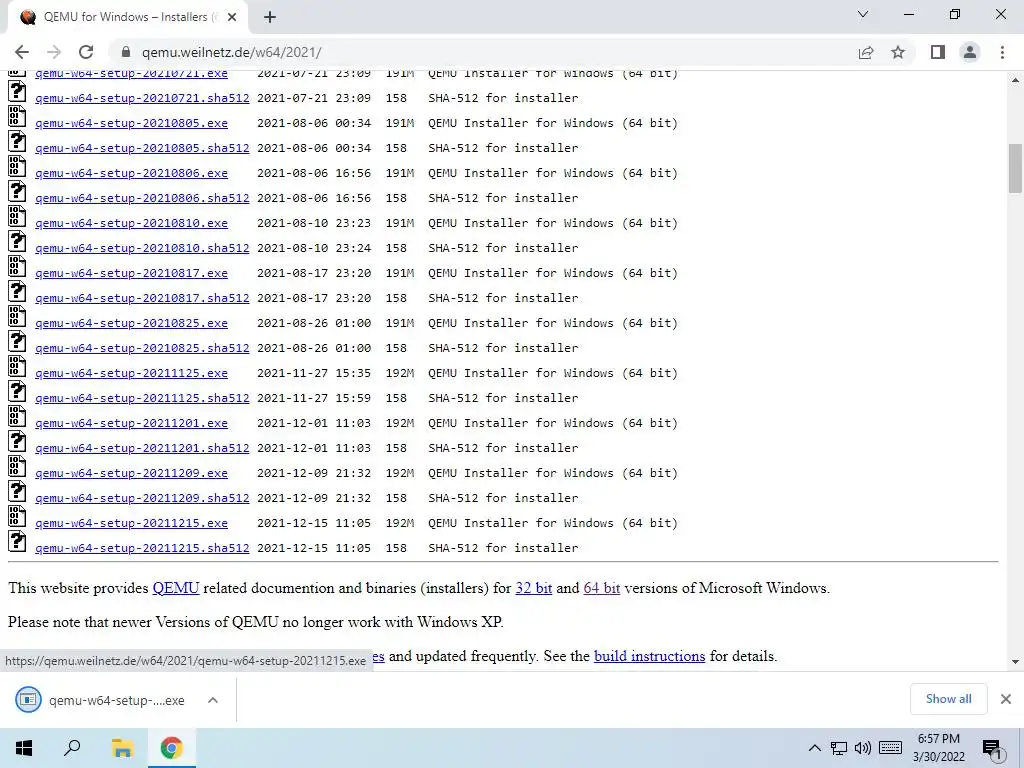Download qemu-w64-setup-20211125.exe
This screenshot has height=768, width=1024.
point(131,373)
